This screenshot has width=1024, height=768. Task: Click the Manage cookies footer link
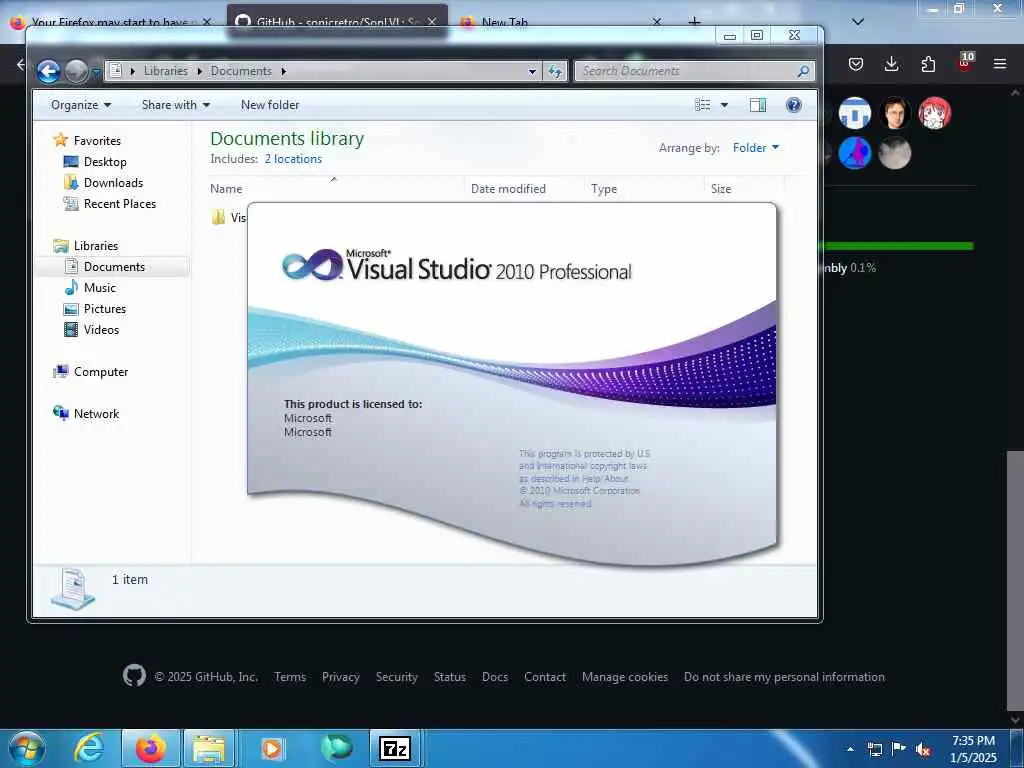click(x=625, y=677)
